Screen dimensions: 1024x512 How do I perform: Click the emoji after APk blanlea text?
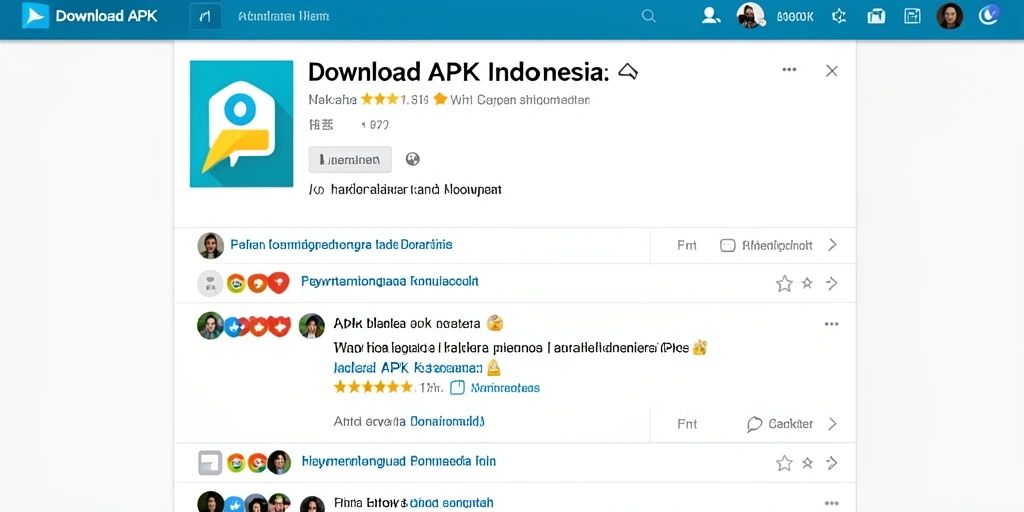[495, 323]
